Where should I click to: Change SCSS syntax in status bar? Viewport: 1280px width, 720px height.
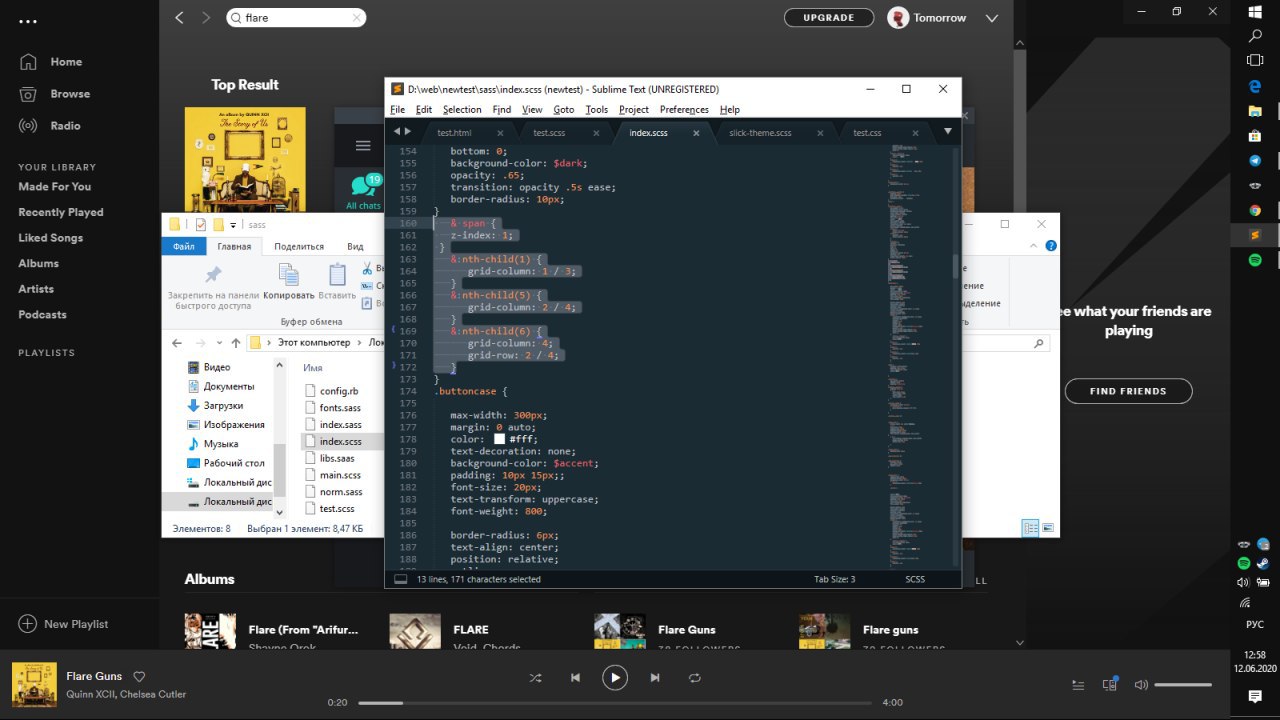tap(915, 579)
